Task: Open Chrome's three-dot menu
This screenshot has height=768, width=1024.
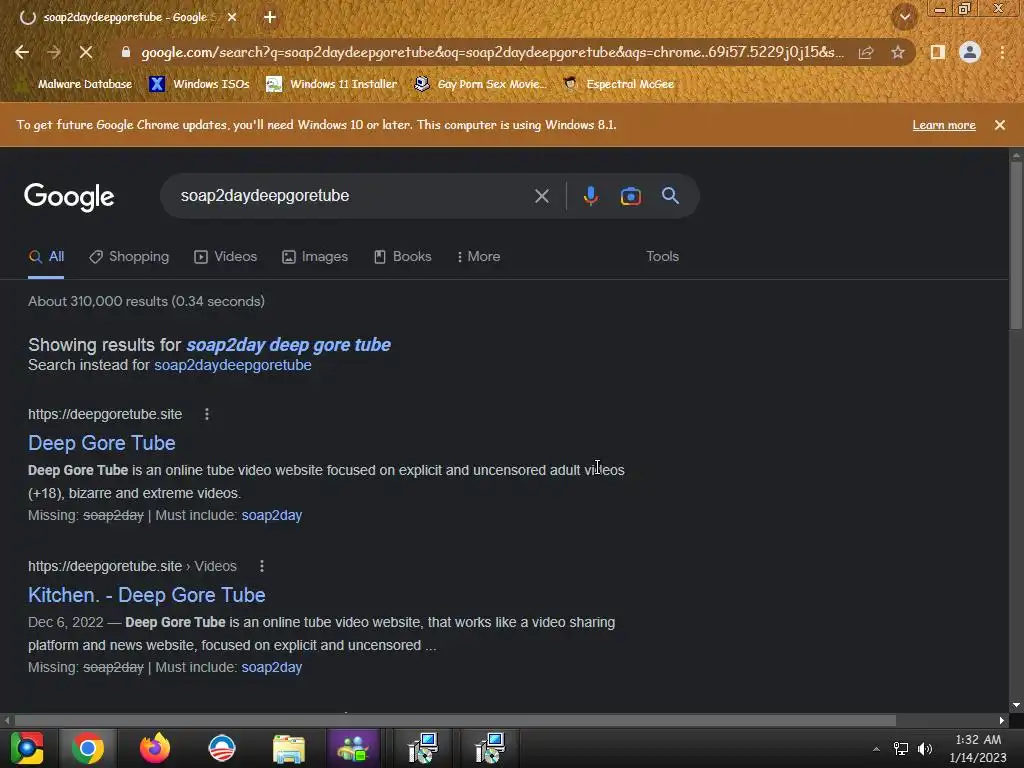Action: click(x=1002, y=52)
